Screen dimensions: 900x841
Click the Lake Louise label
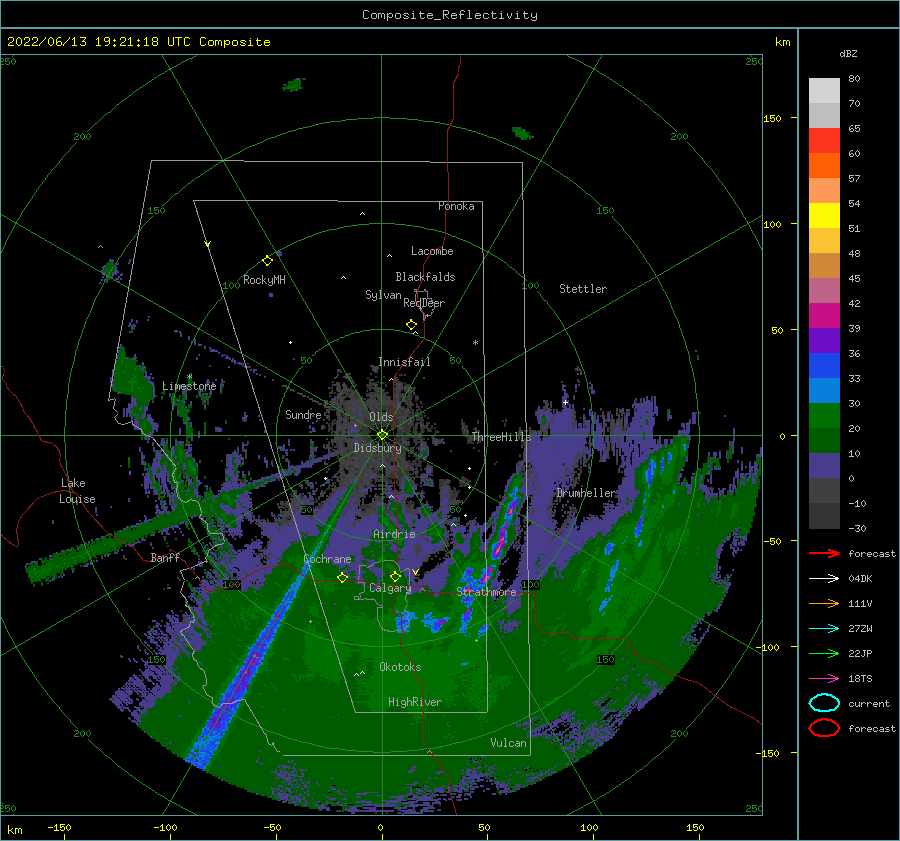(x=77, y=491)
